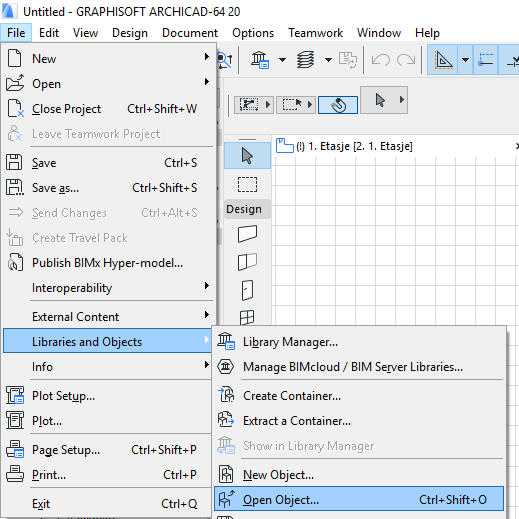Click the Redo arrow icon
519x519 pixels.
tap(406, 60)
